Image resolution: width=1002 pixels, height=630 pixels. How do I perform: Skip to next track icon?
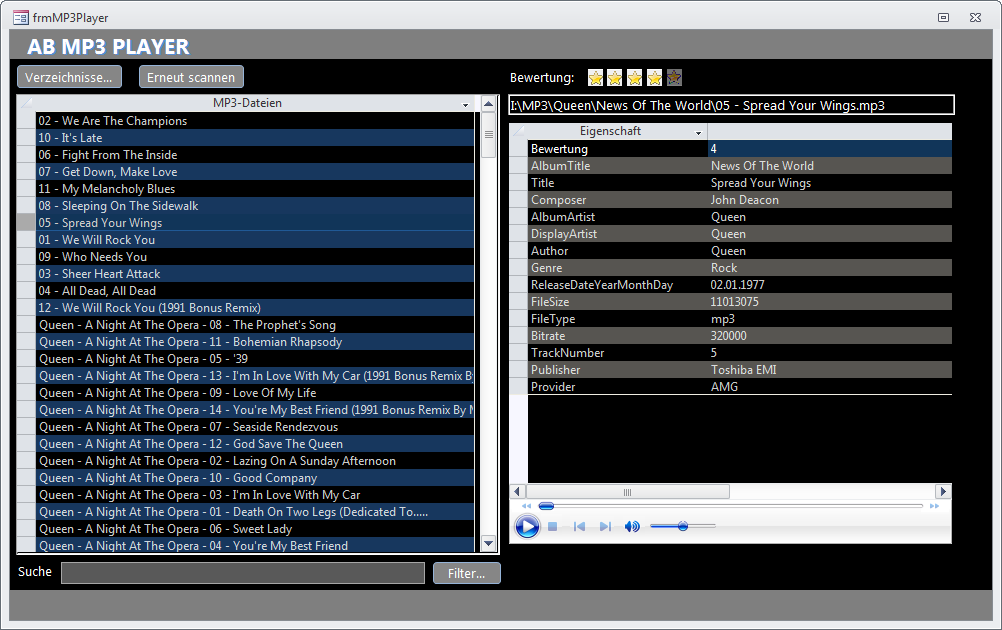point(605,527)
